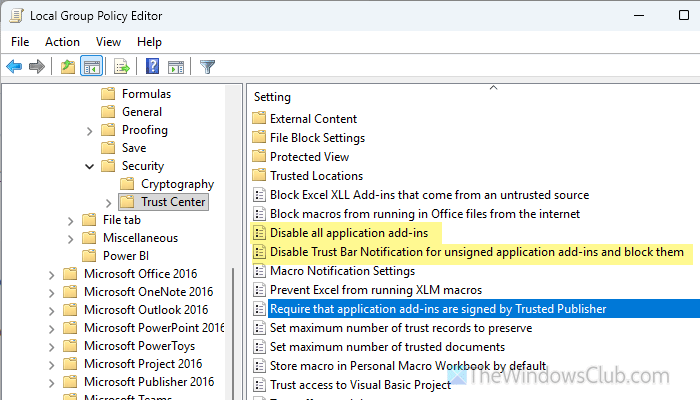Select the Power BI folder in tree
This screenshot has width=700, height=400.
125,256
